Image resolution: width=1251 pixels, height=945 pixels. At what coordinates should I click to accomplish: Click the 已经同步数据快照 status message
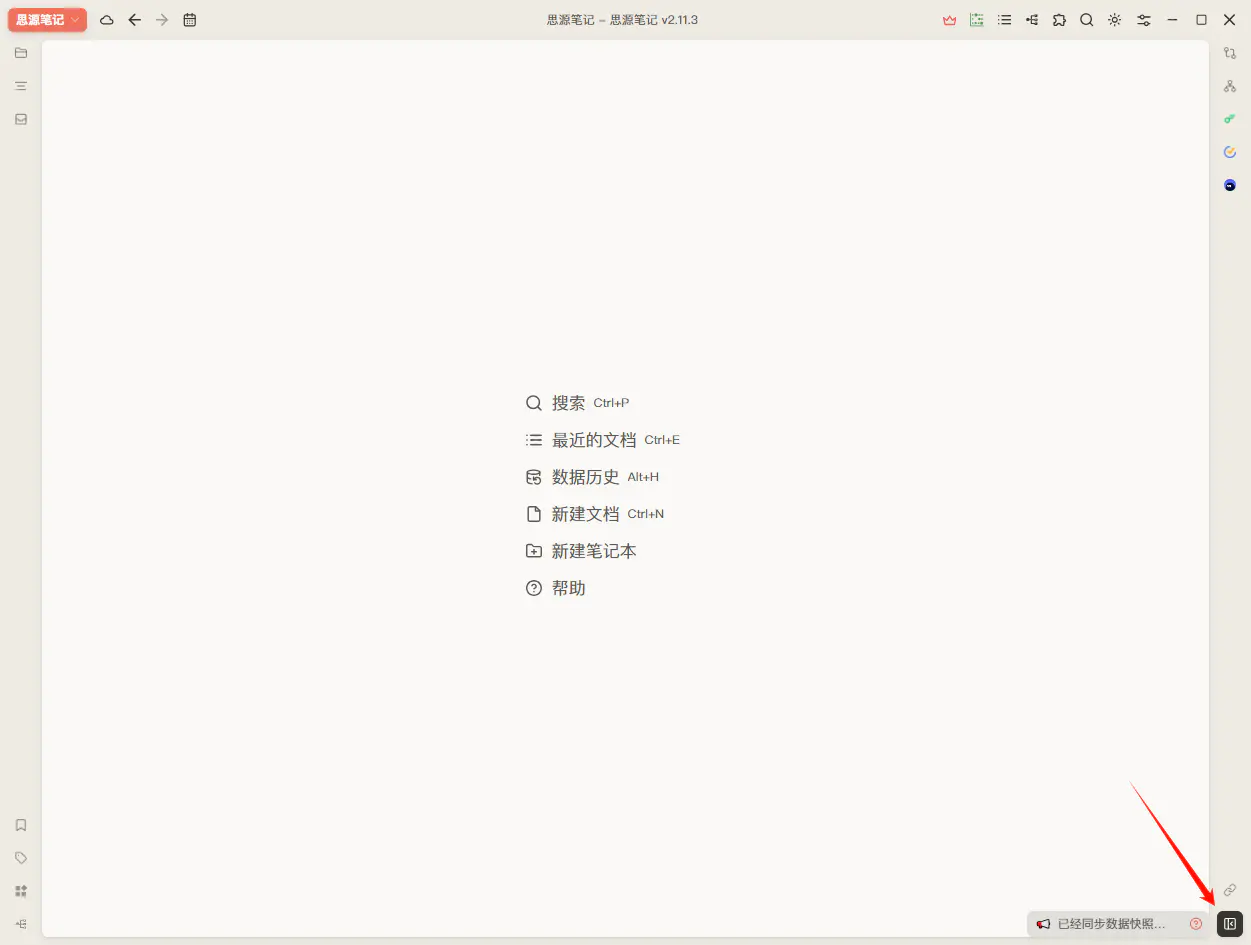coord(1111,924)
